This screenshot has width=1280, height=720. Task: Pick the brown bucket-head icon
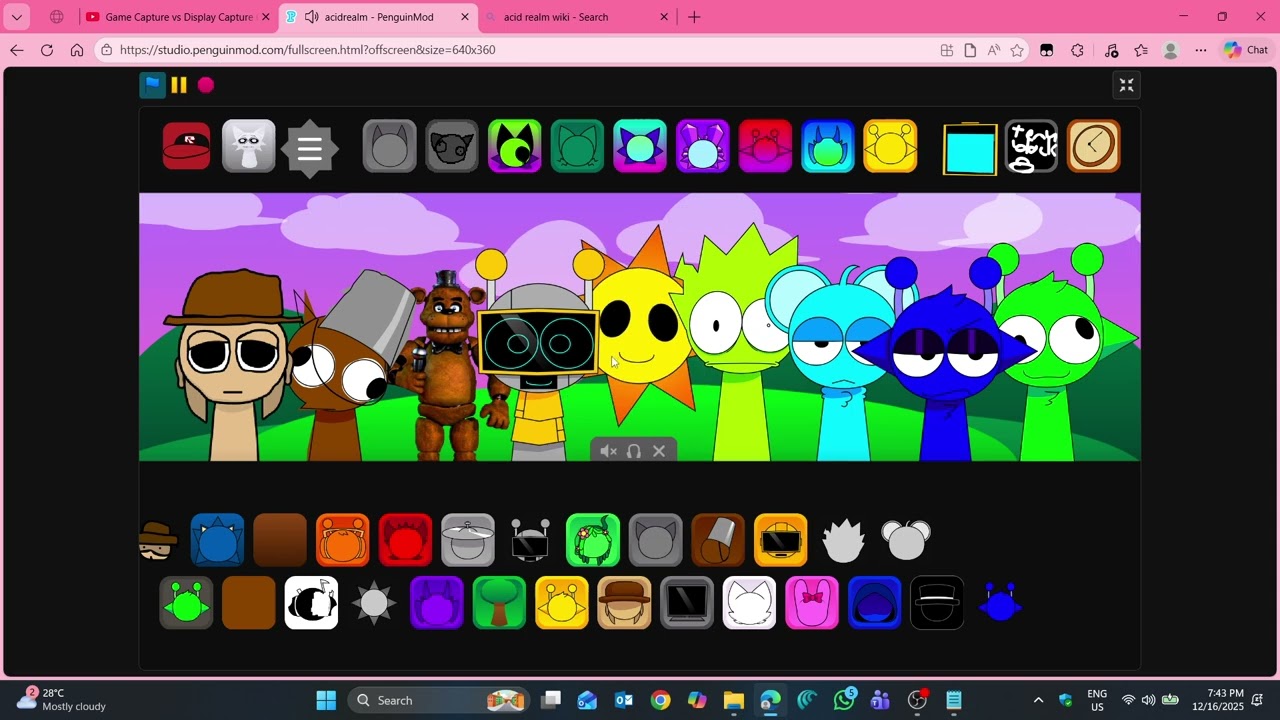[x=718, y=540]
